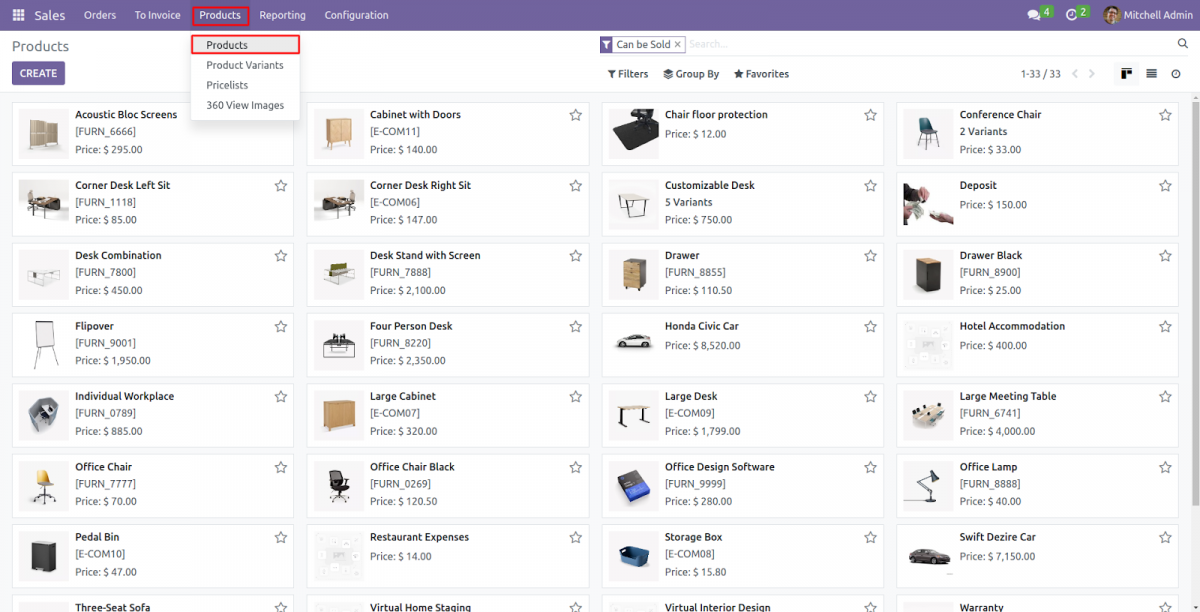Image resolution: width=1200 pixels, height=612 pixels.
Task: Click the CREATE button
Action: point(38,72)
